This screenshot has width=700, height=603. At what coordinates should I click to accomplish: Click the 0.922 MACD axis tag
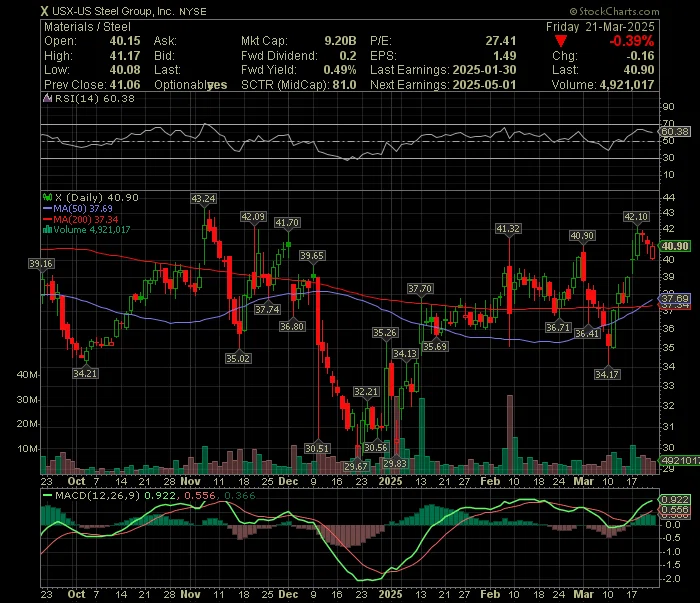pyautogui.click(x=675, y=500)
